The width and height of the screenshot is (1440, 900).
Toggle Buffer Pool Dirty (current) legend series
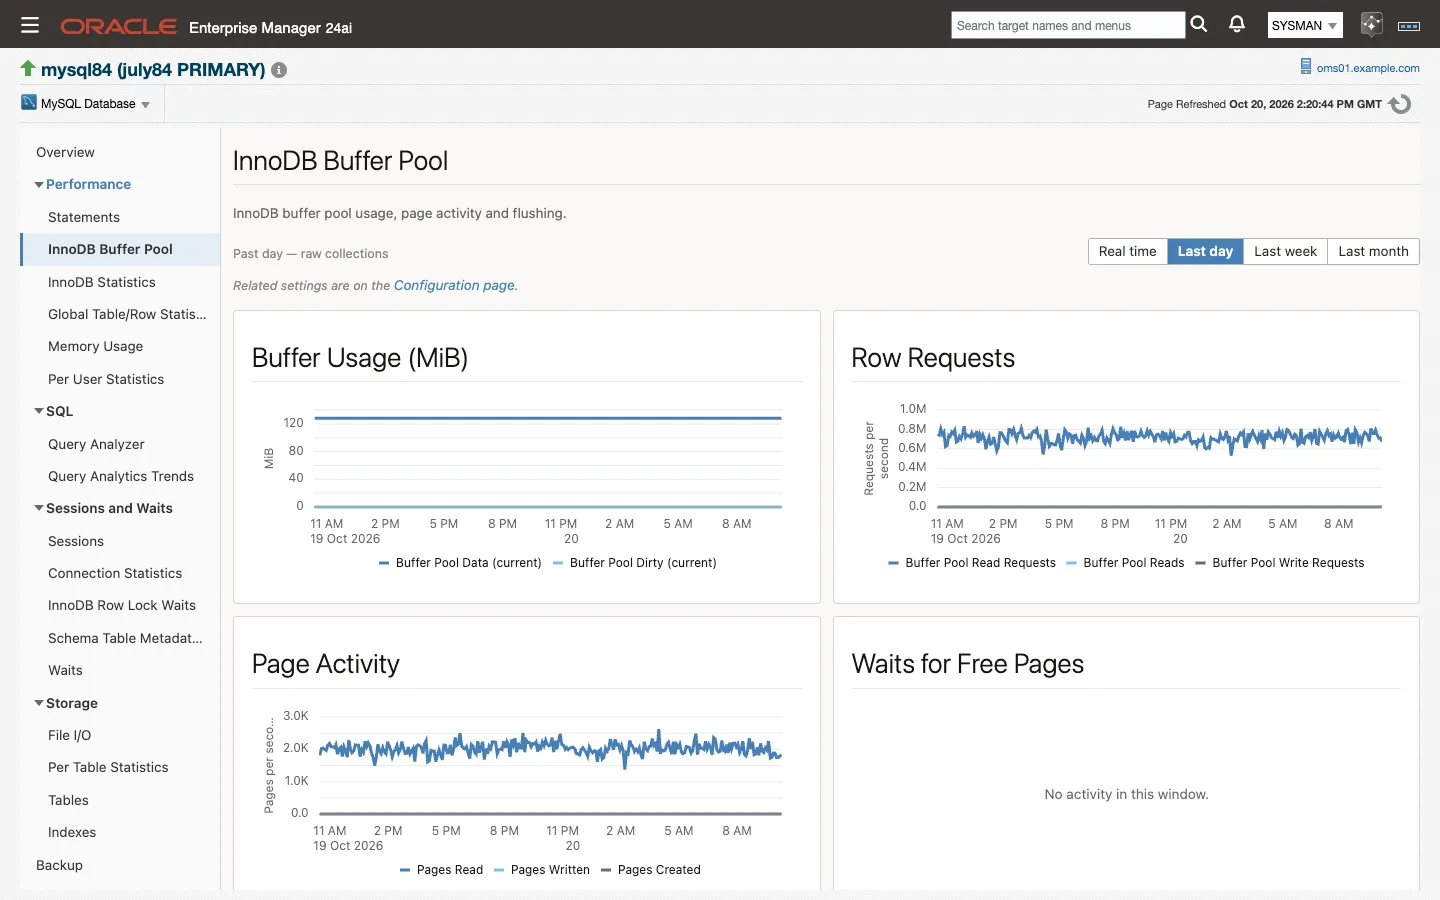(x=635, y=563)
